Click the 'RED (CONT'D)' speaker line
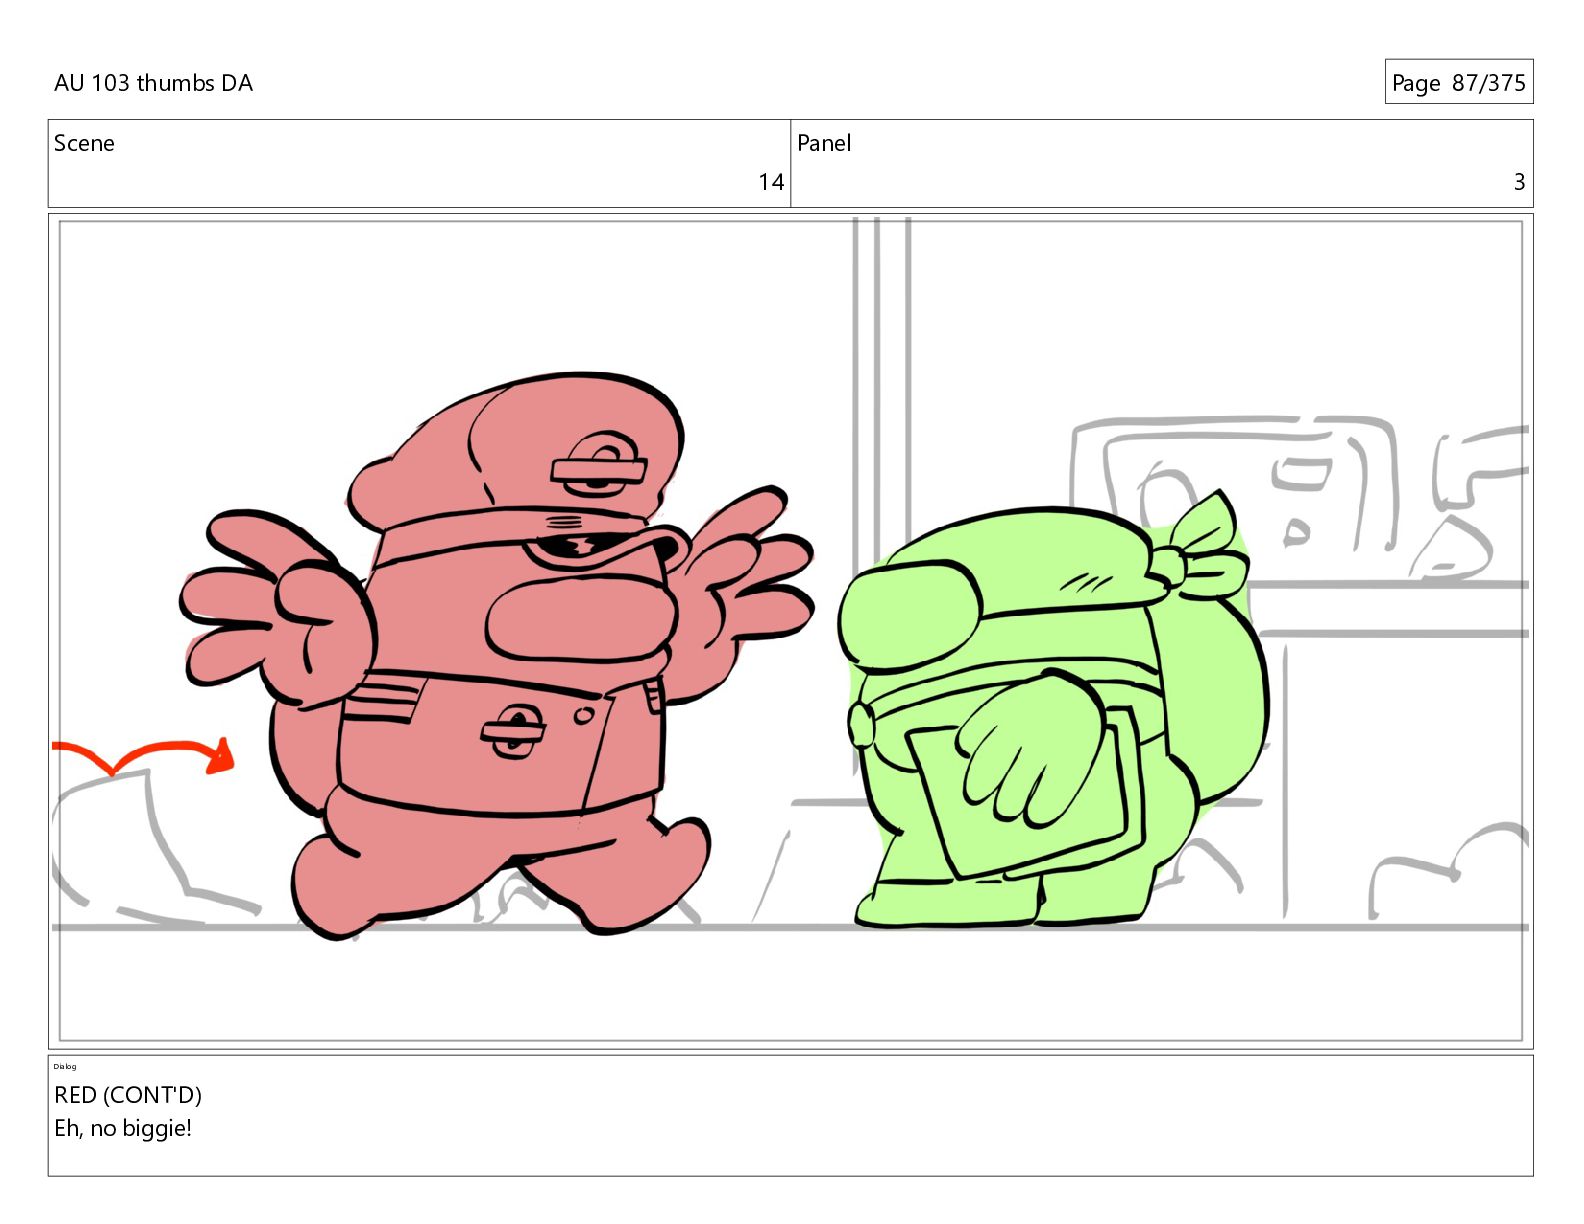Viewport: 1584px width, 1224px height. click(x=128, y=1095)
